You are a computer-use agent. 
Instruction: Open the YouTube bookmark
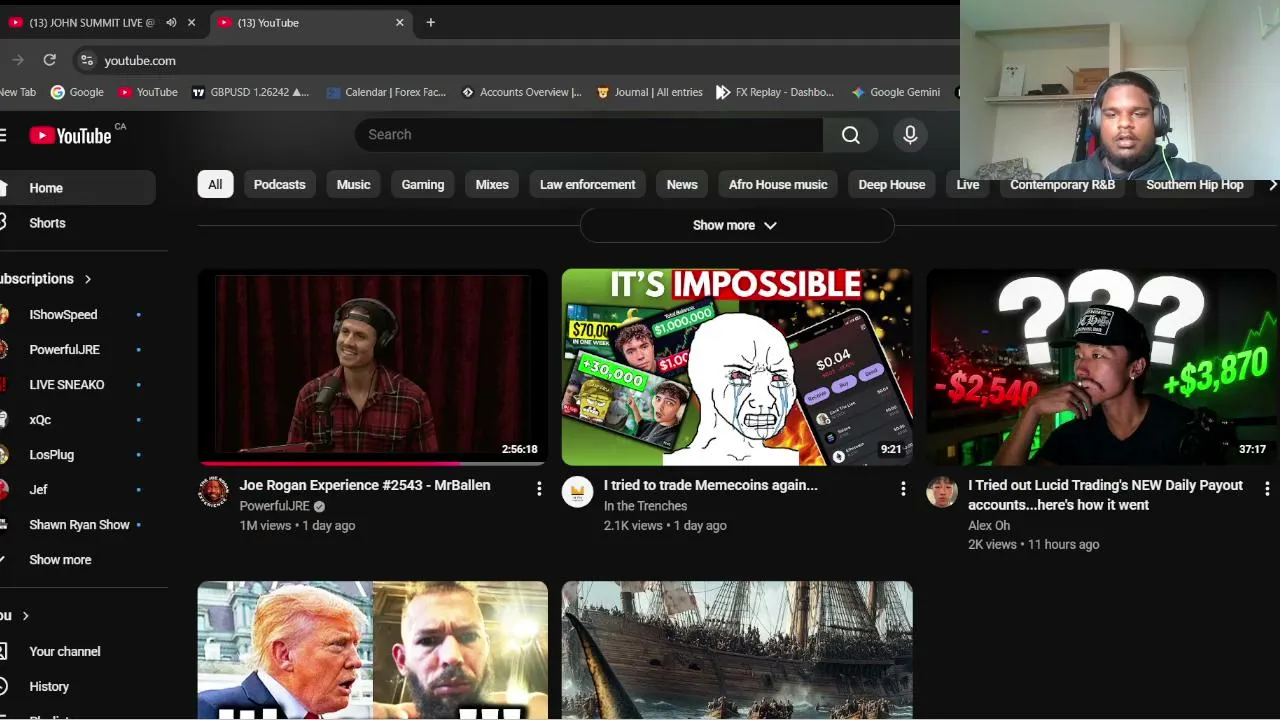[147, 92]
